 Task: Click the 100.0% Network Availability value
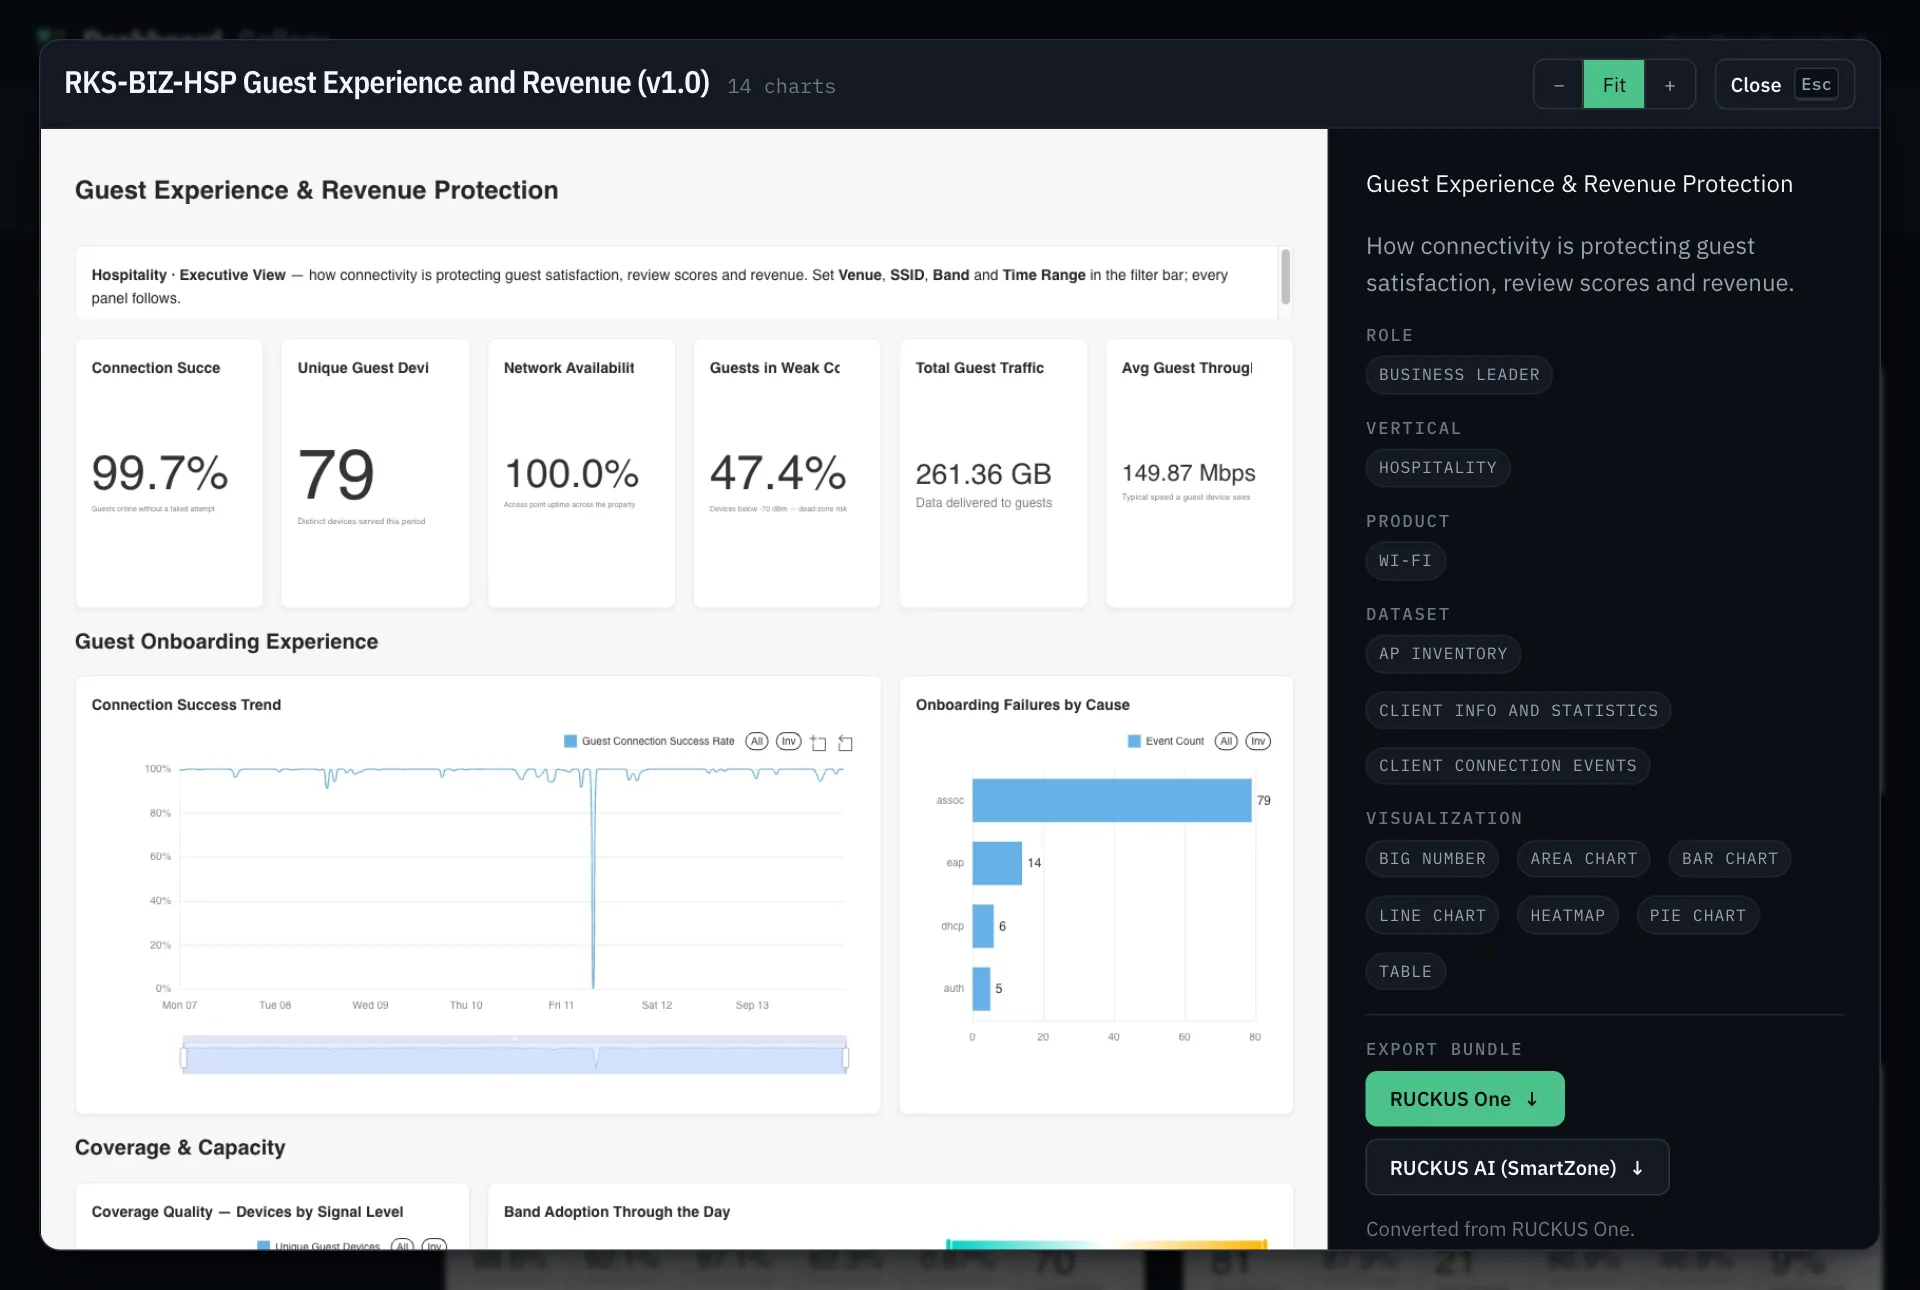(571, 473)
